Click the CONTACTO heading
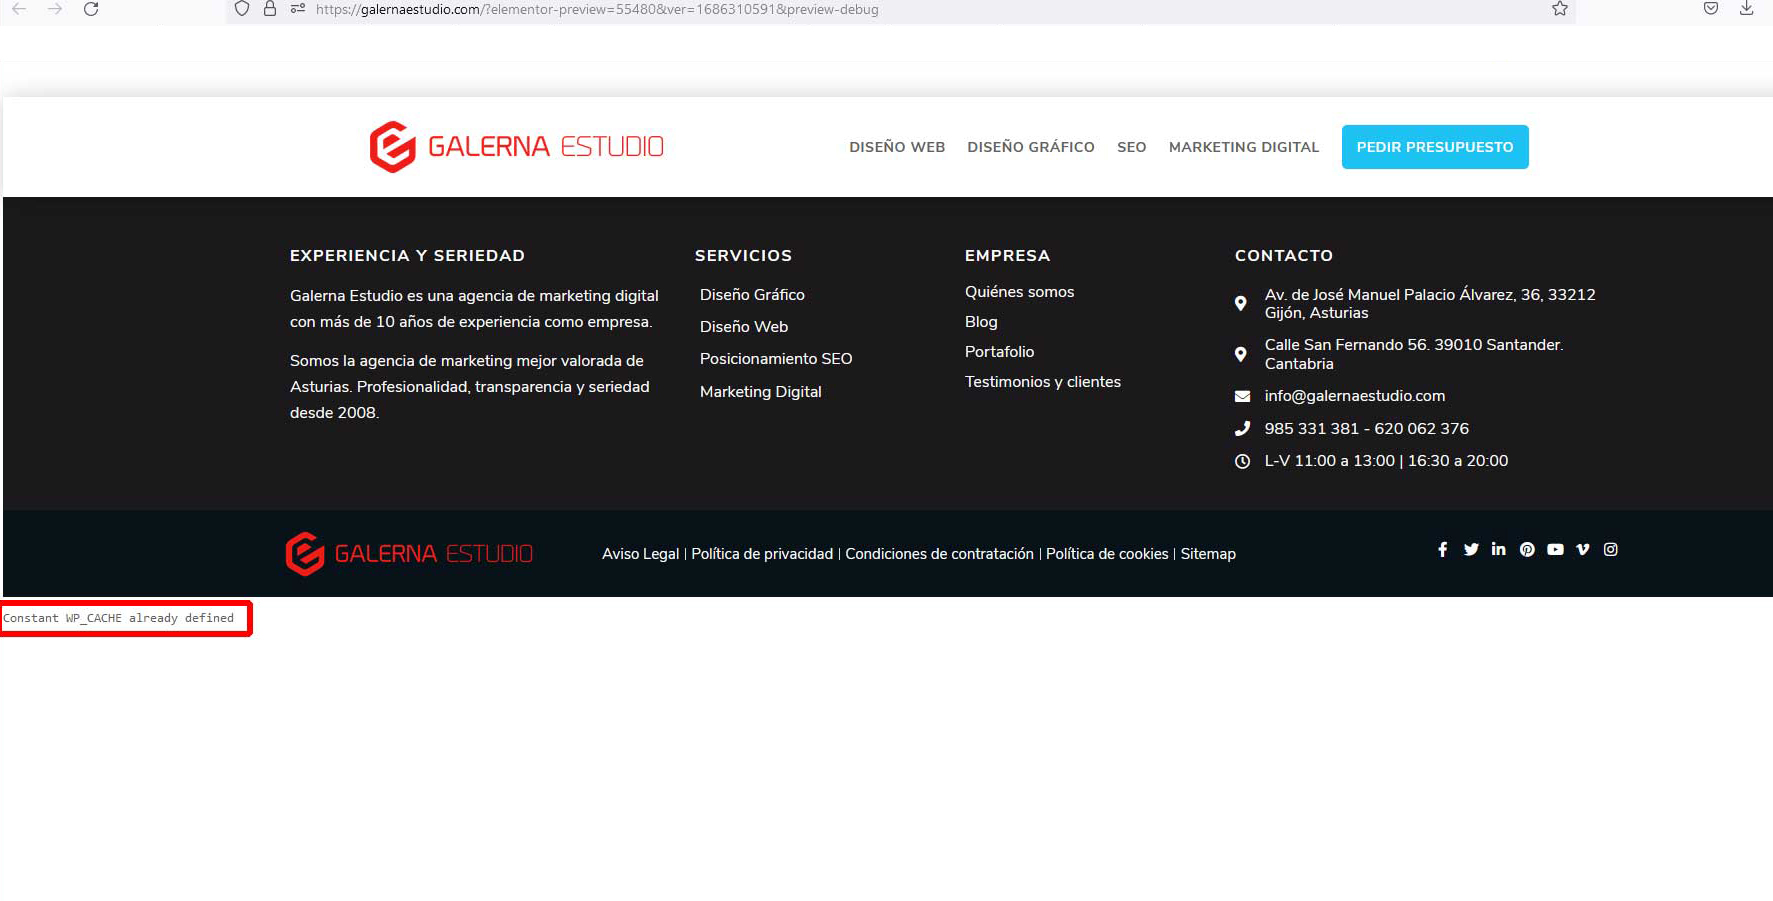The height and width of the screenshot is (901, 1773). pos(1284,256)
